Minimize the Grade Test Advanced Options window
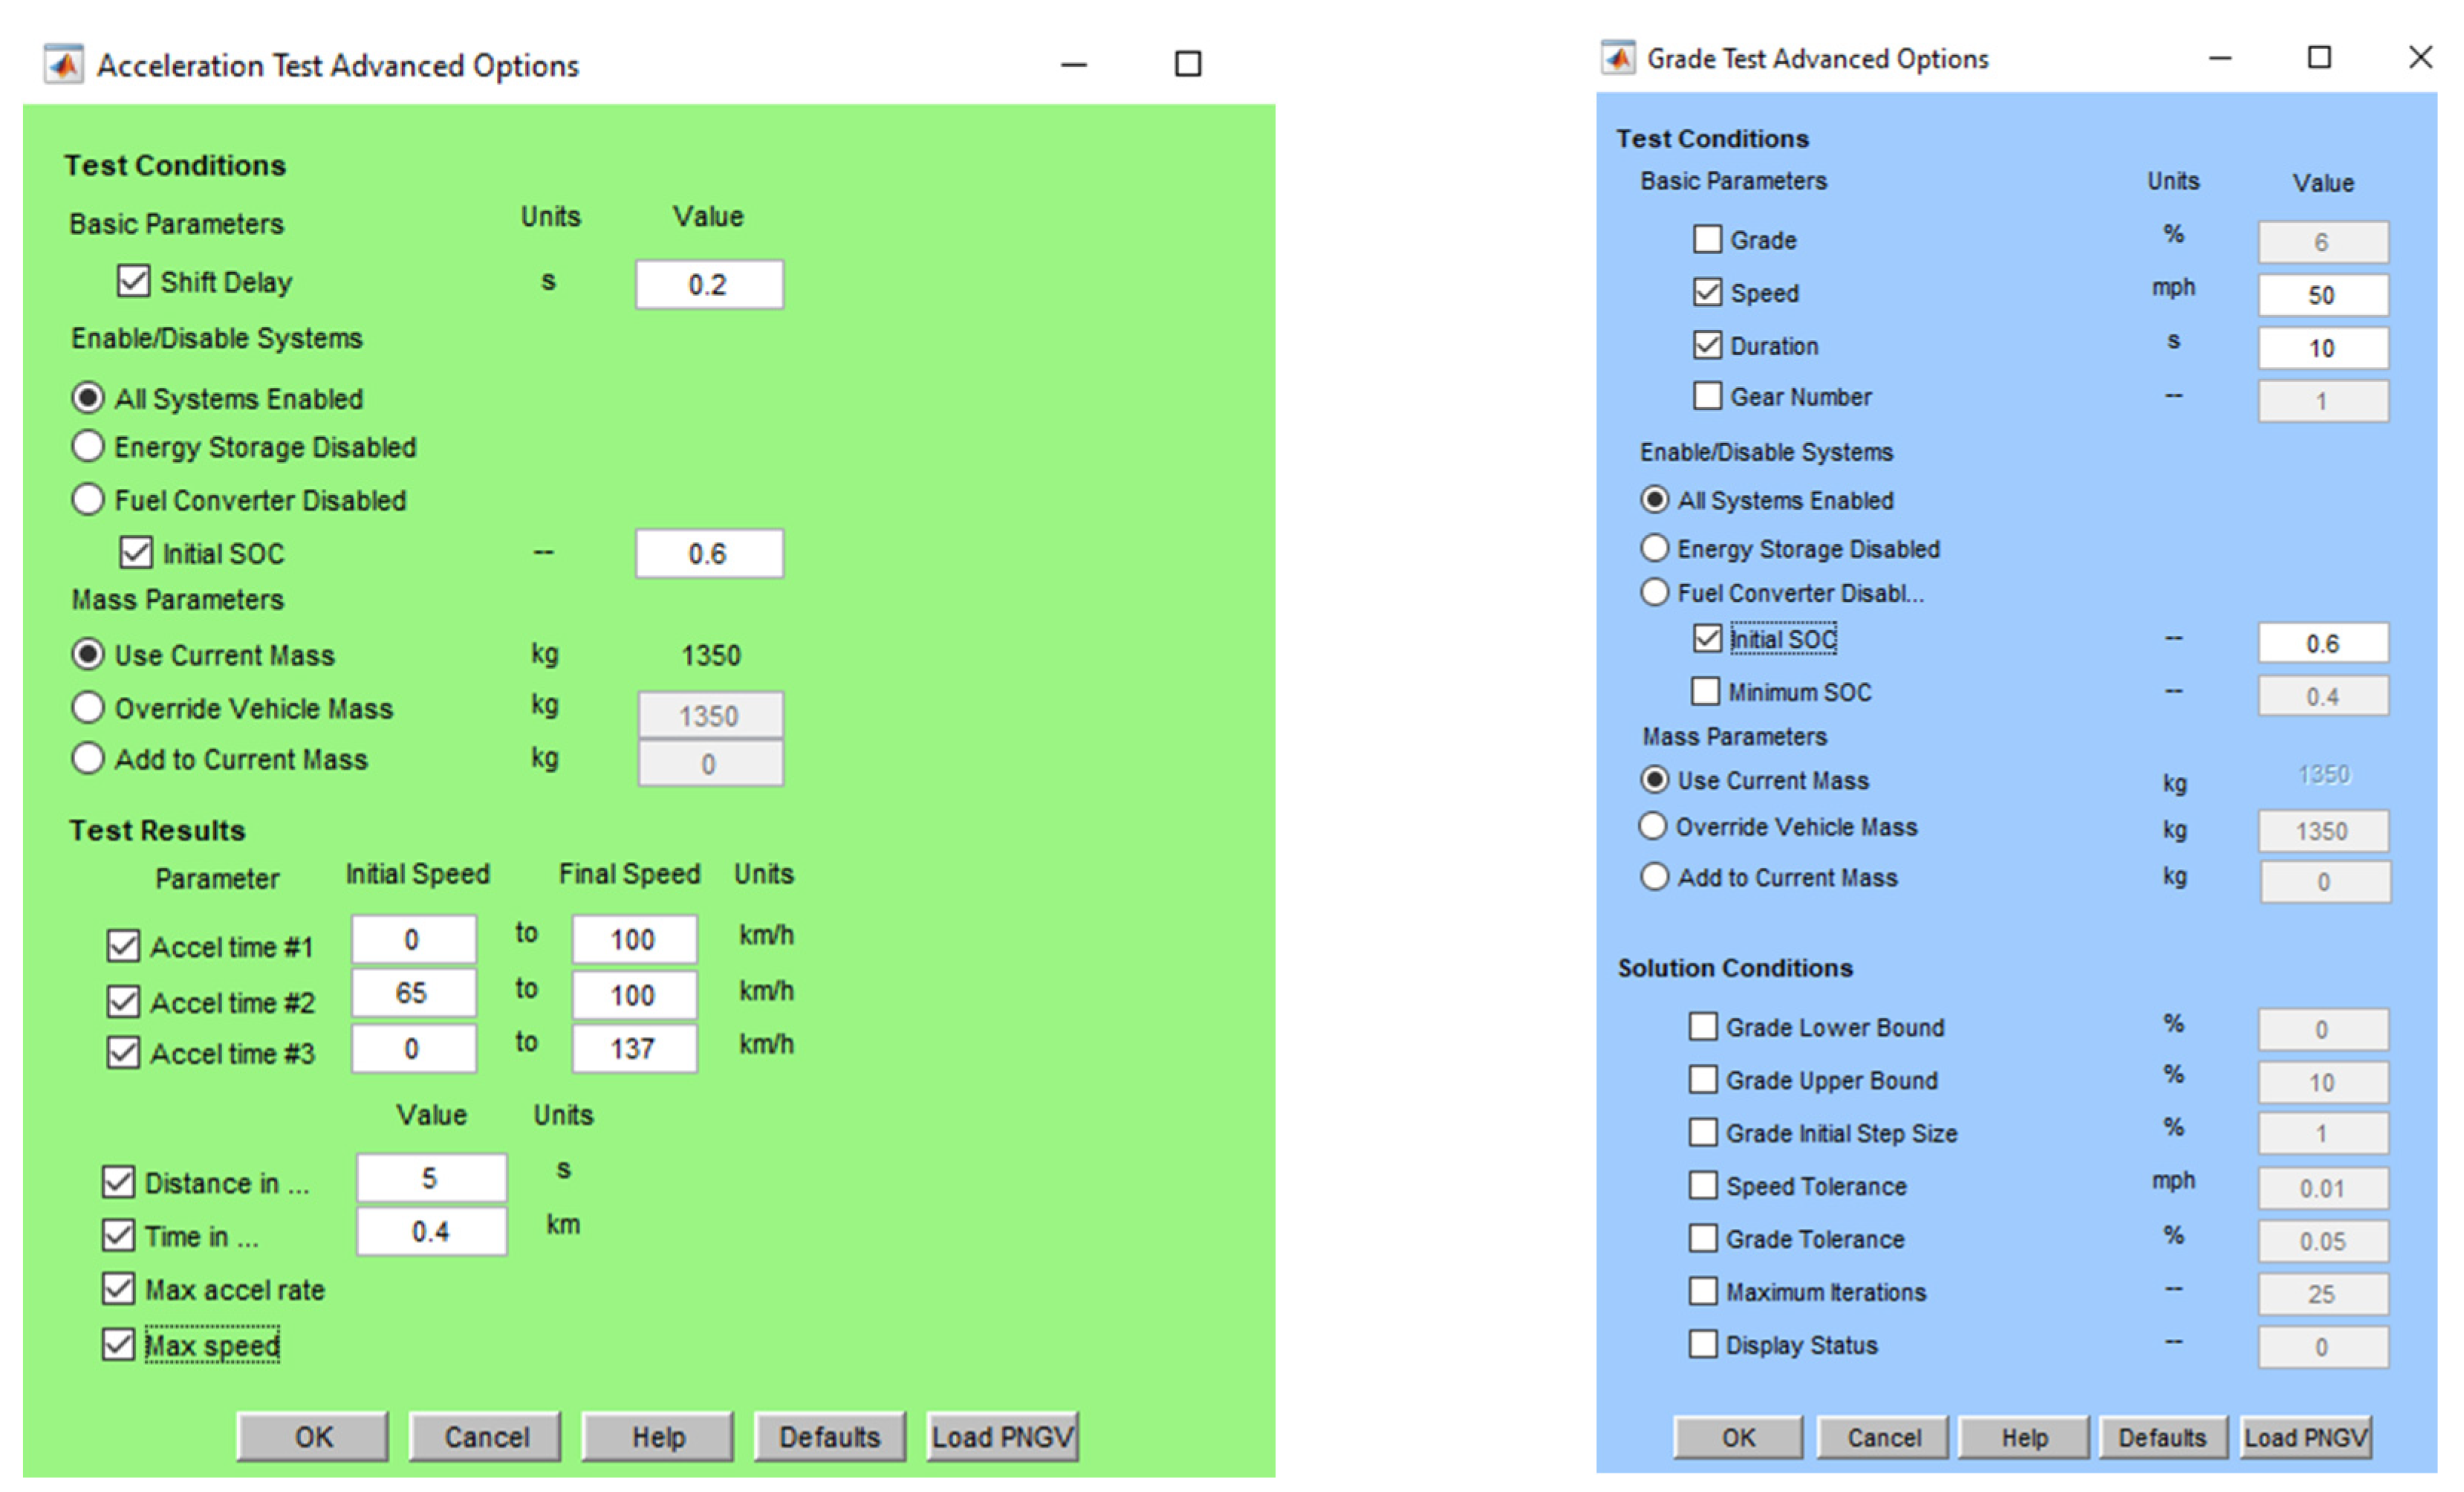2464x1492 pixels. [2220, 58]
